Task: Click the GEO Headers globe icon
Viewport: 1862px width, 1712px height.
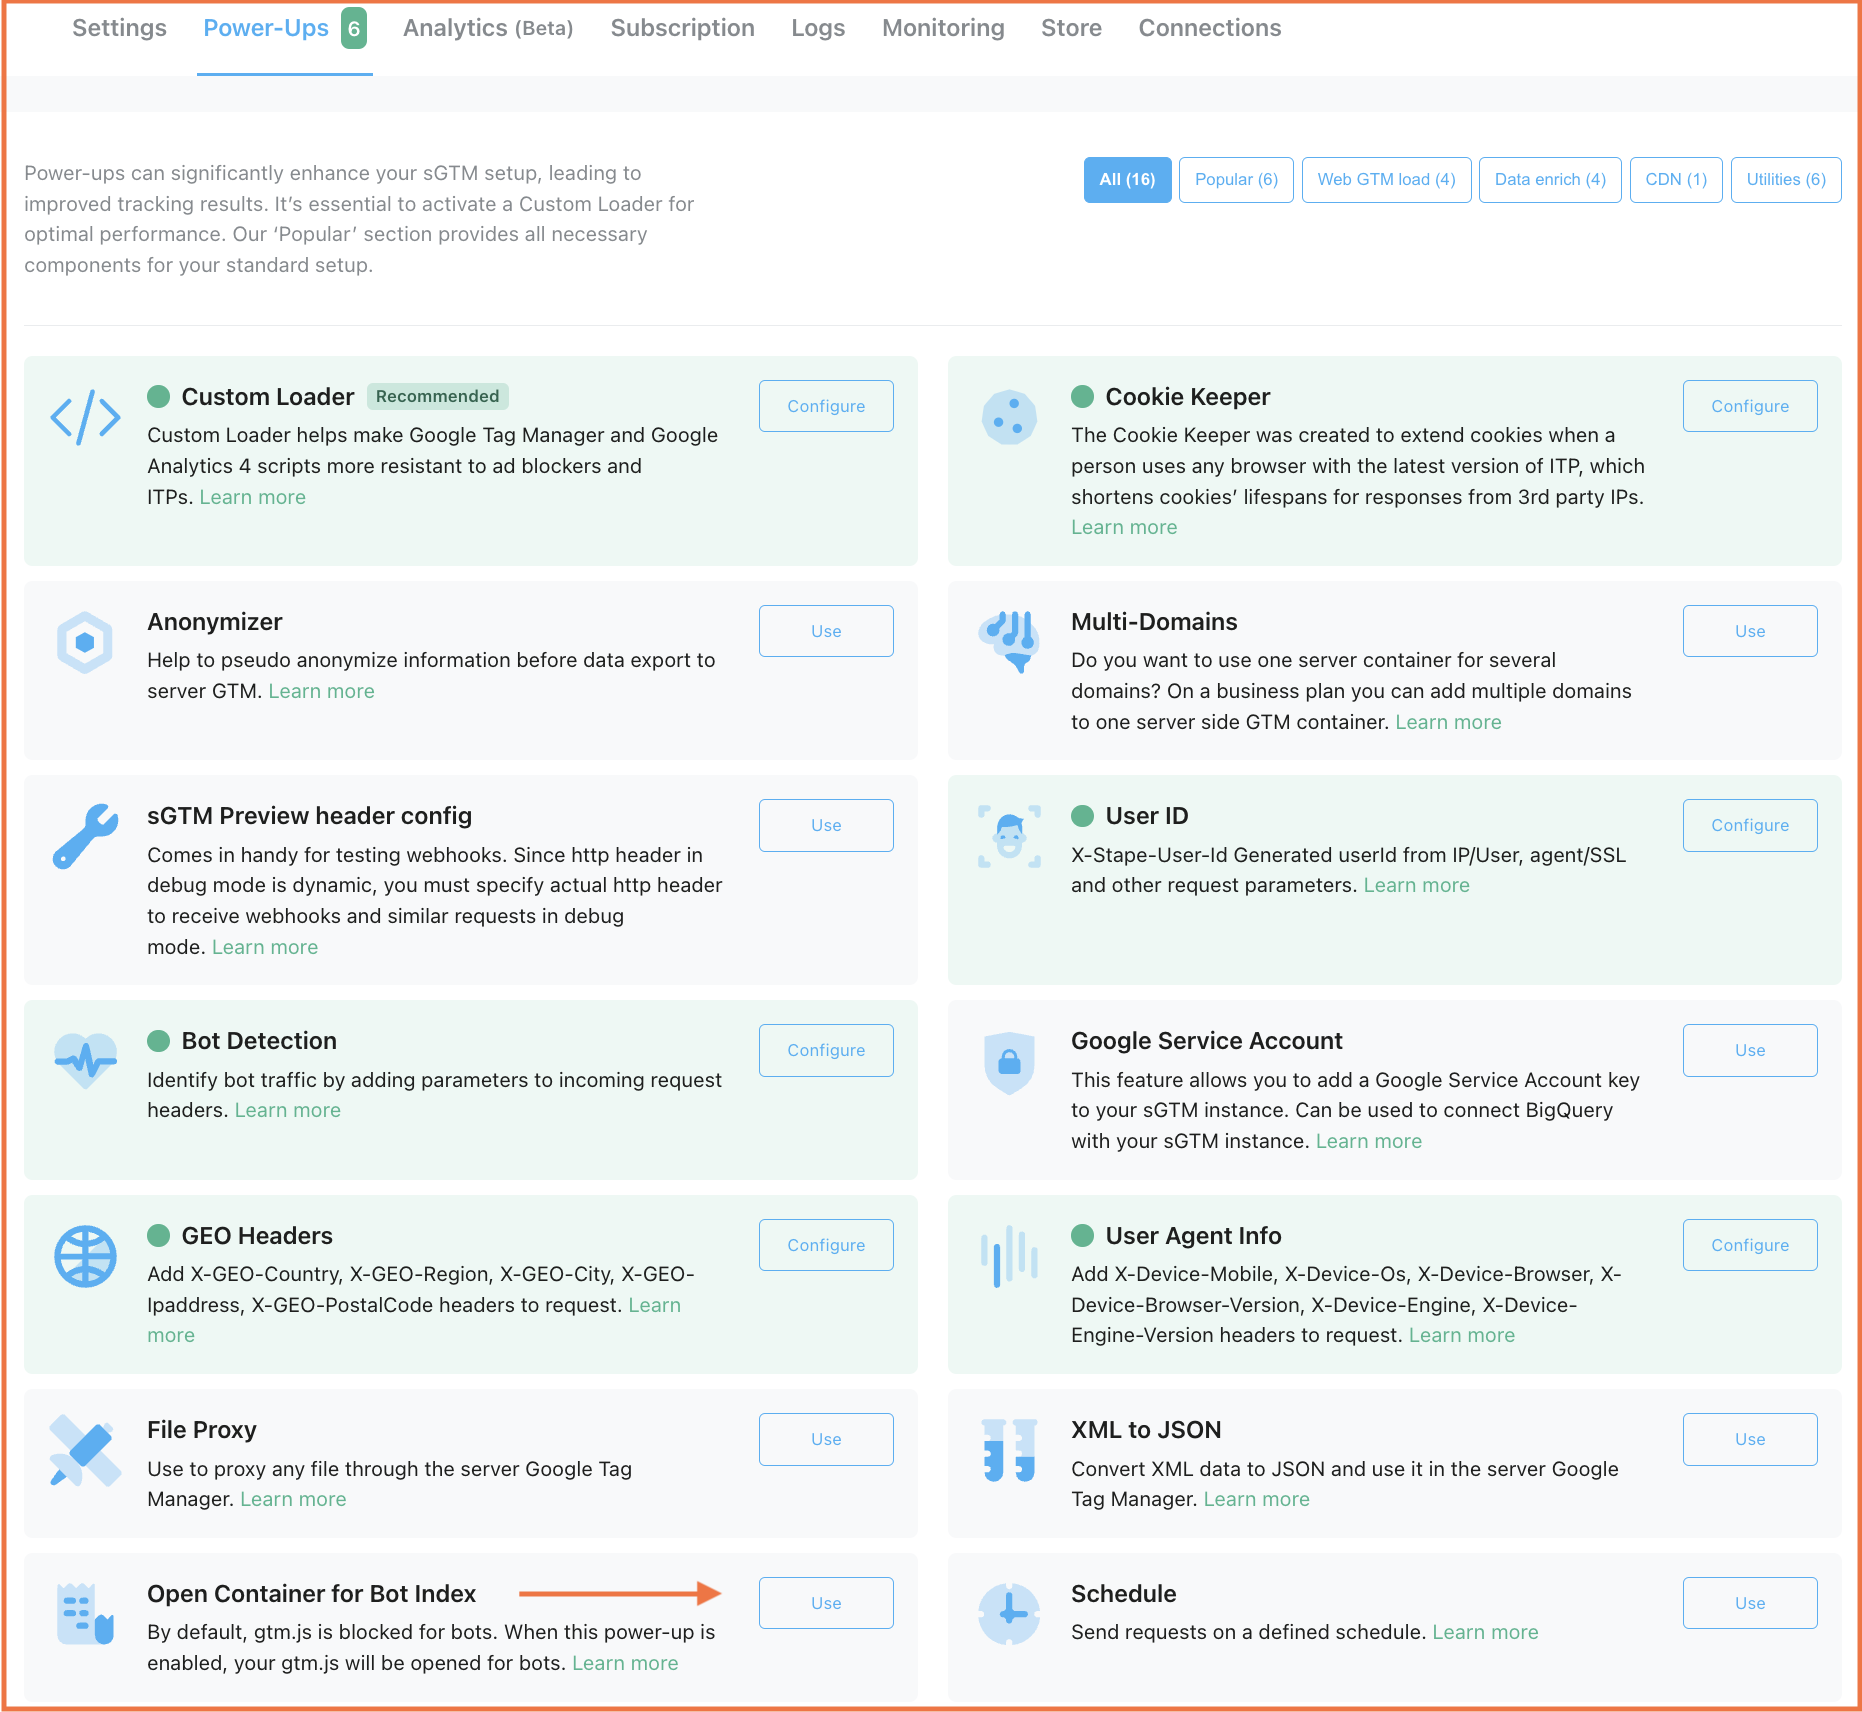Action: pyautogui.click(x=85, y=1256)
